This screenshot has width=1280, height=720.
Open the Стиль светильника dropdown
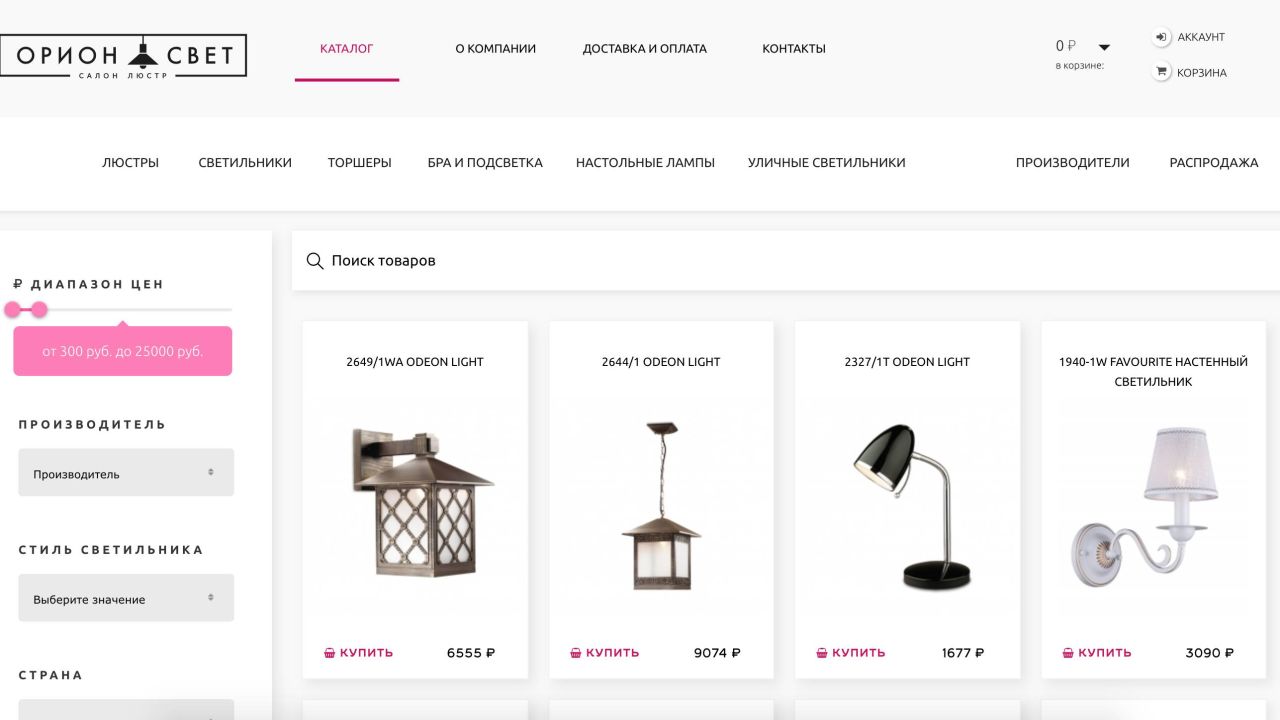pyautogui.click(x=126, y=598)
